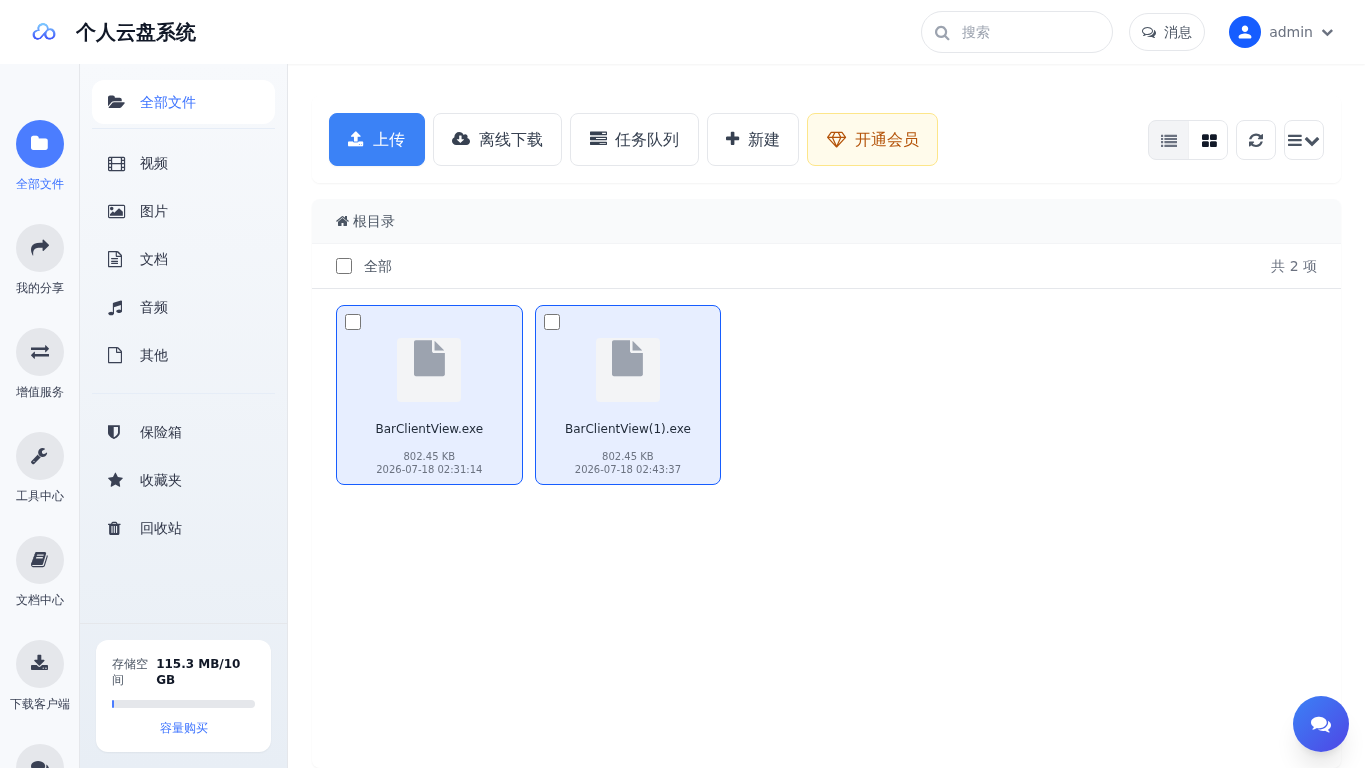Click the 收藏夹 star icon
The height and width of the screenshot is (768, 1365).
[x=115, y=480]
